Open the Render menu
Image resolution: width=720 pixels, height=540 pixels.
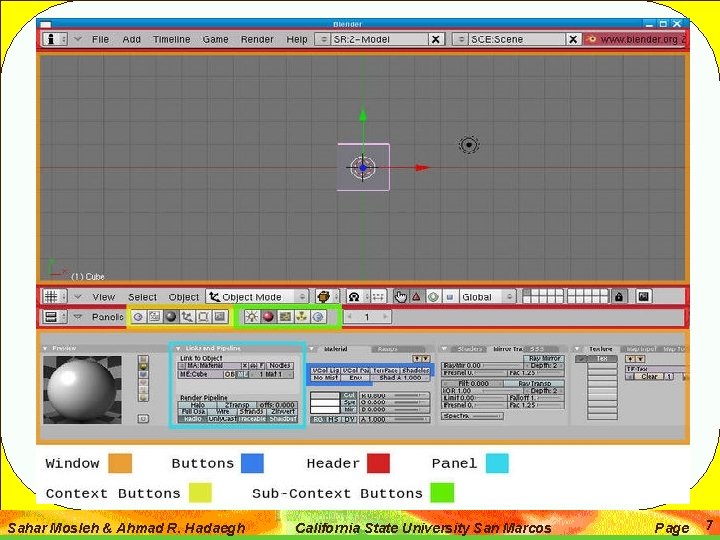[257, 39]
